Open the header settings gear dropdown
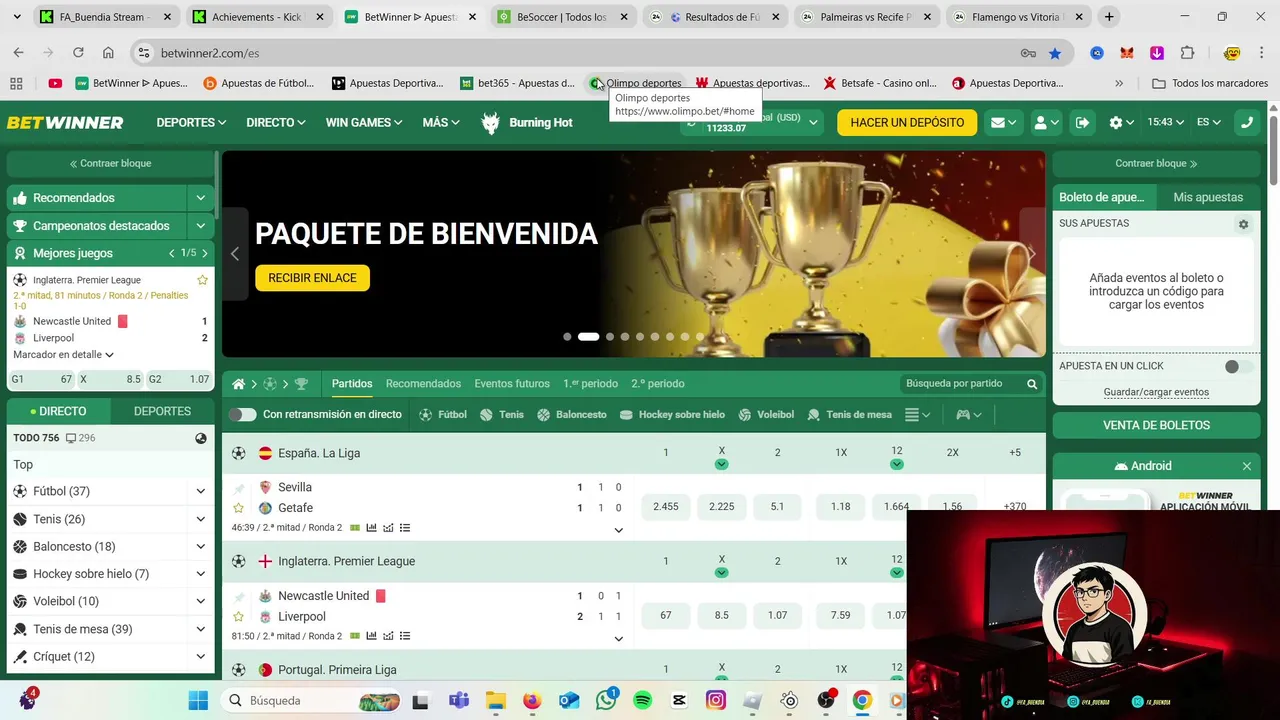Screen dimensions: 1280x720 (1122, 122)
